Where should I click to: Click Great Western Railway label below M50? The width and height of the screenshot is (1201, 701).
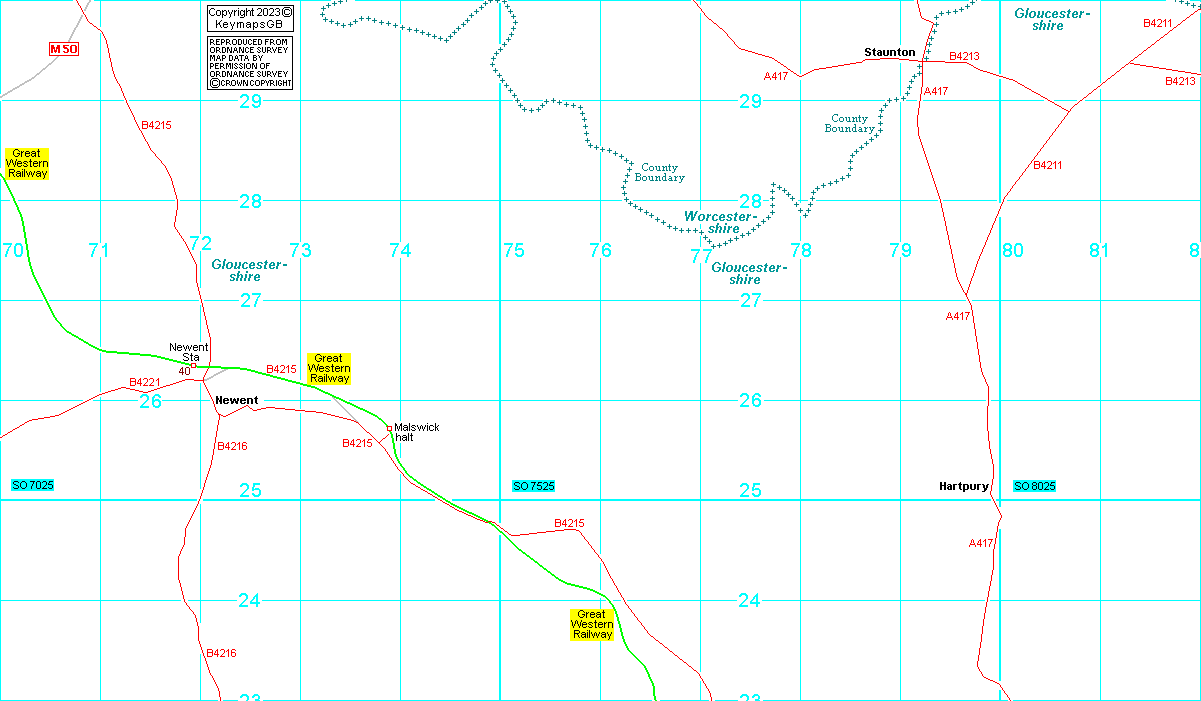coord(27,163)
